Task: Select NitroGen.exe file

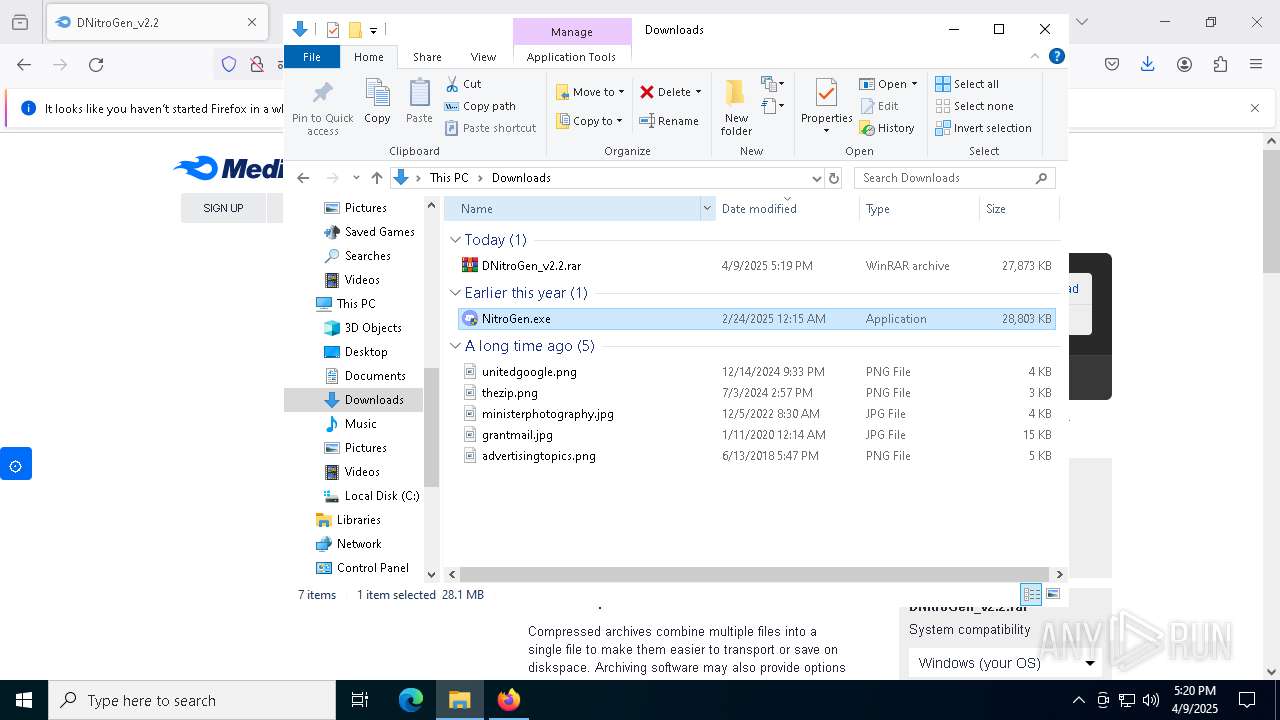Action: [757, 319]
